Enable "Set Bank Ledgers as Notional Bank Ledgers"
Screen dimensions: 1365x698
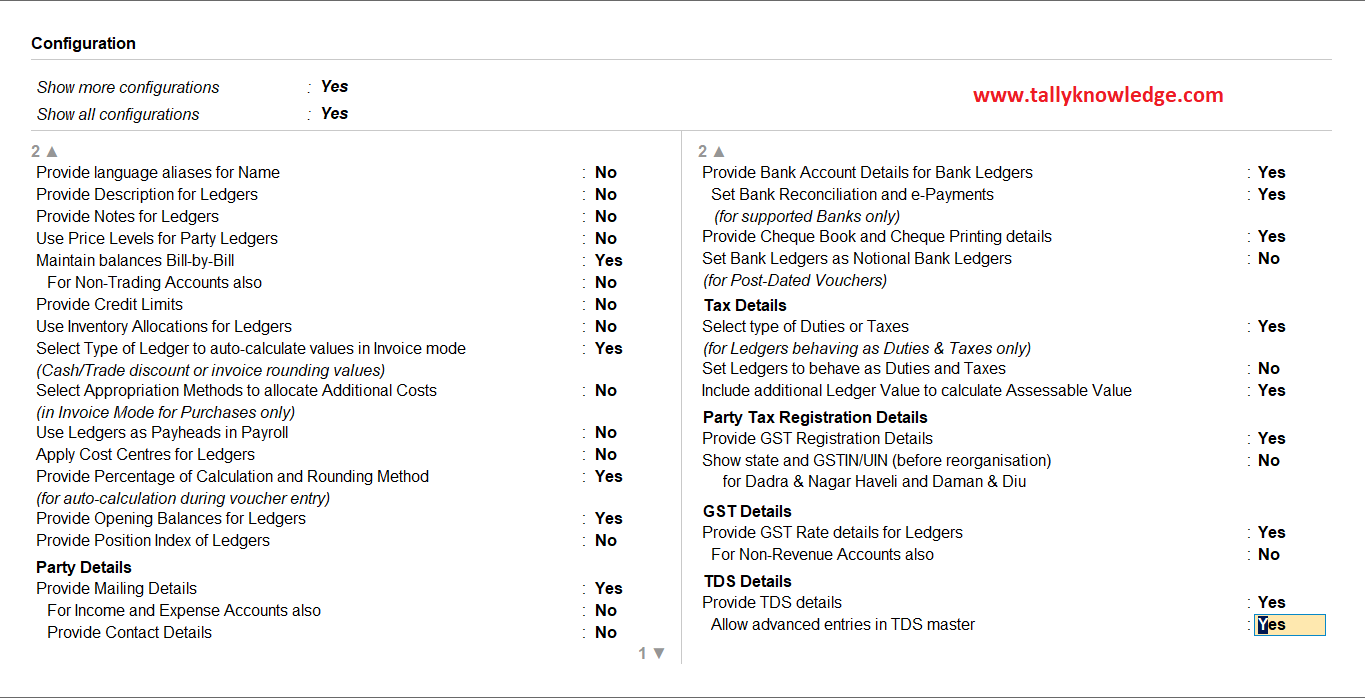(1268, 258)
